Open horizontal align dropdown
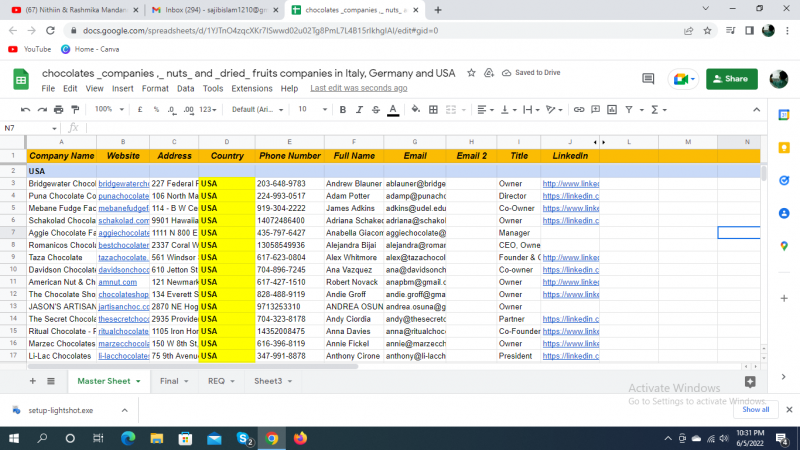 pyautogui.click(x=485, y=110)
